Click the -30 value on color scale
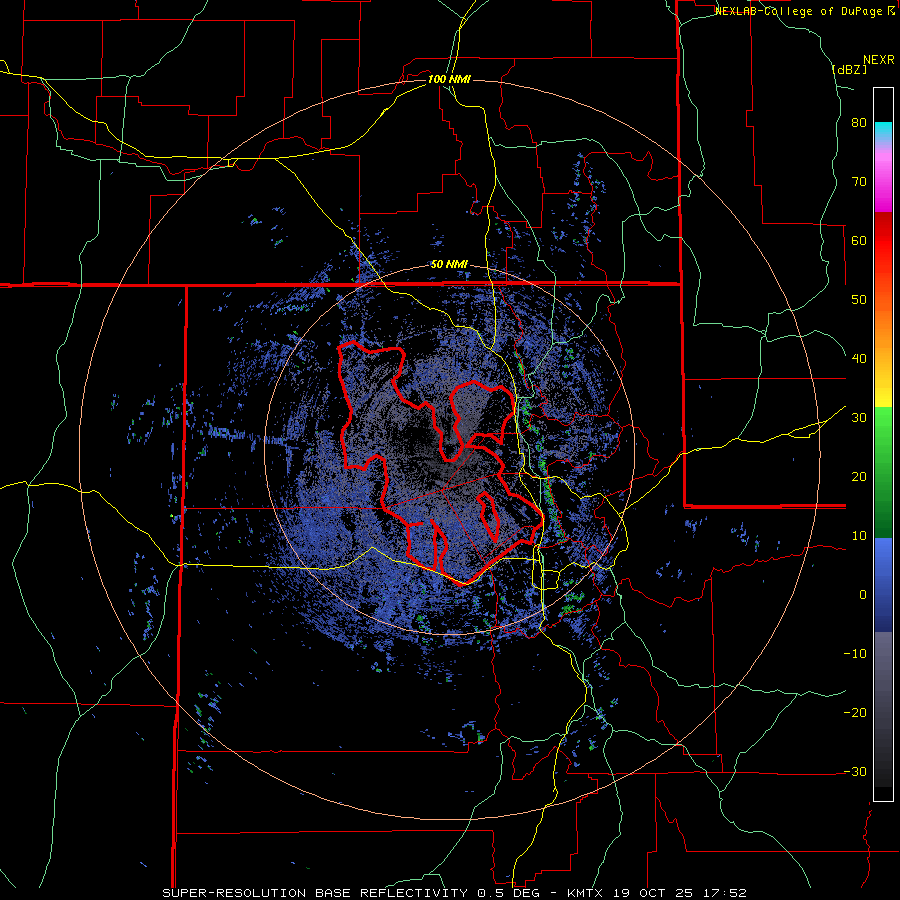This screenshot has width=900, height=900. 855,772
